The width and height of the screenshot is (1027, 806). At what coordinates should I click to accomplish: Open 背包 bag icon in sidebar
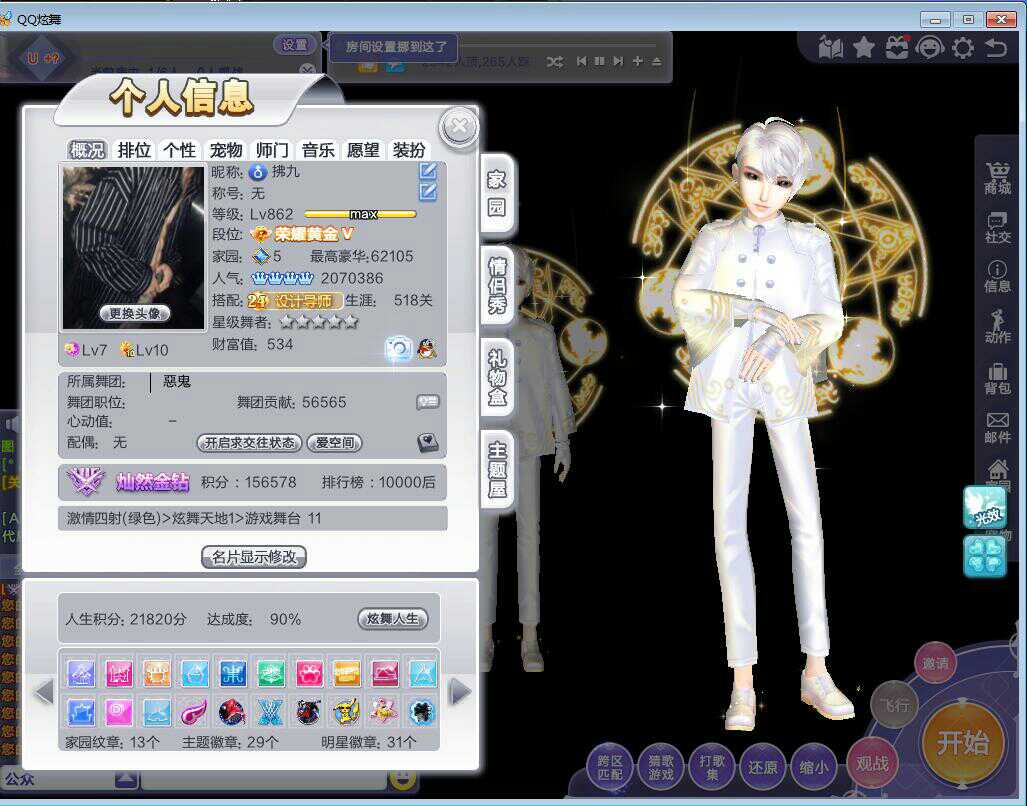point(998,378)
